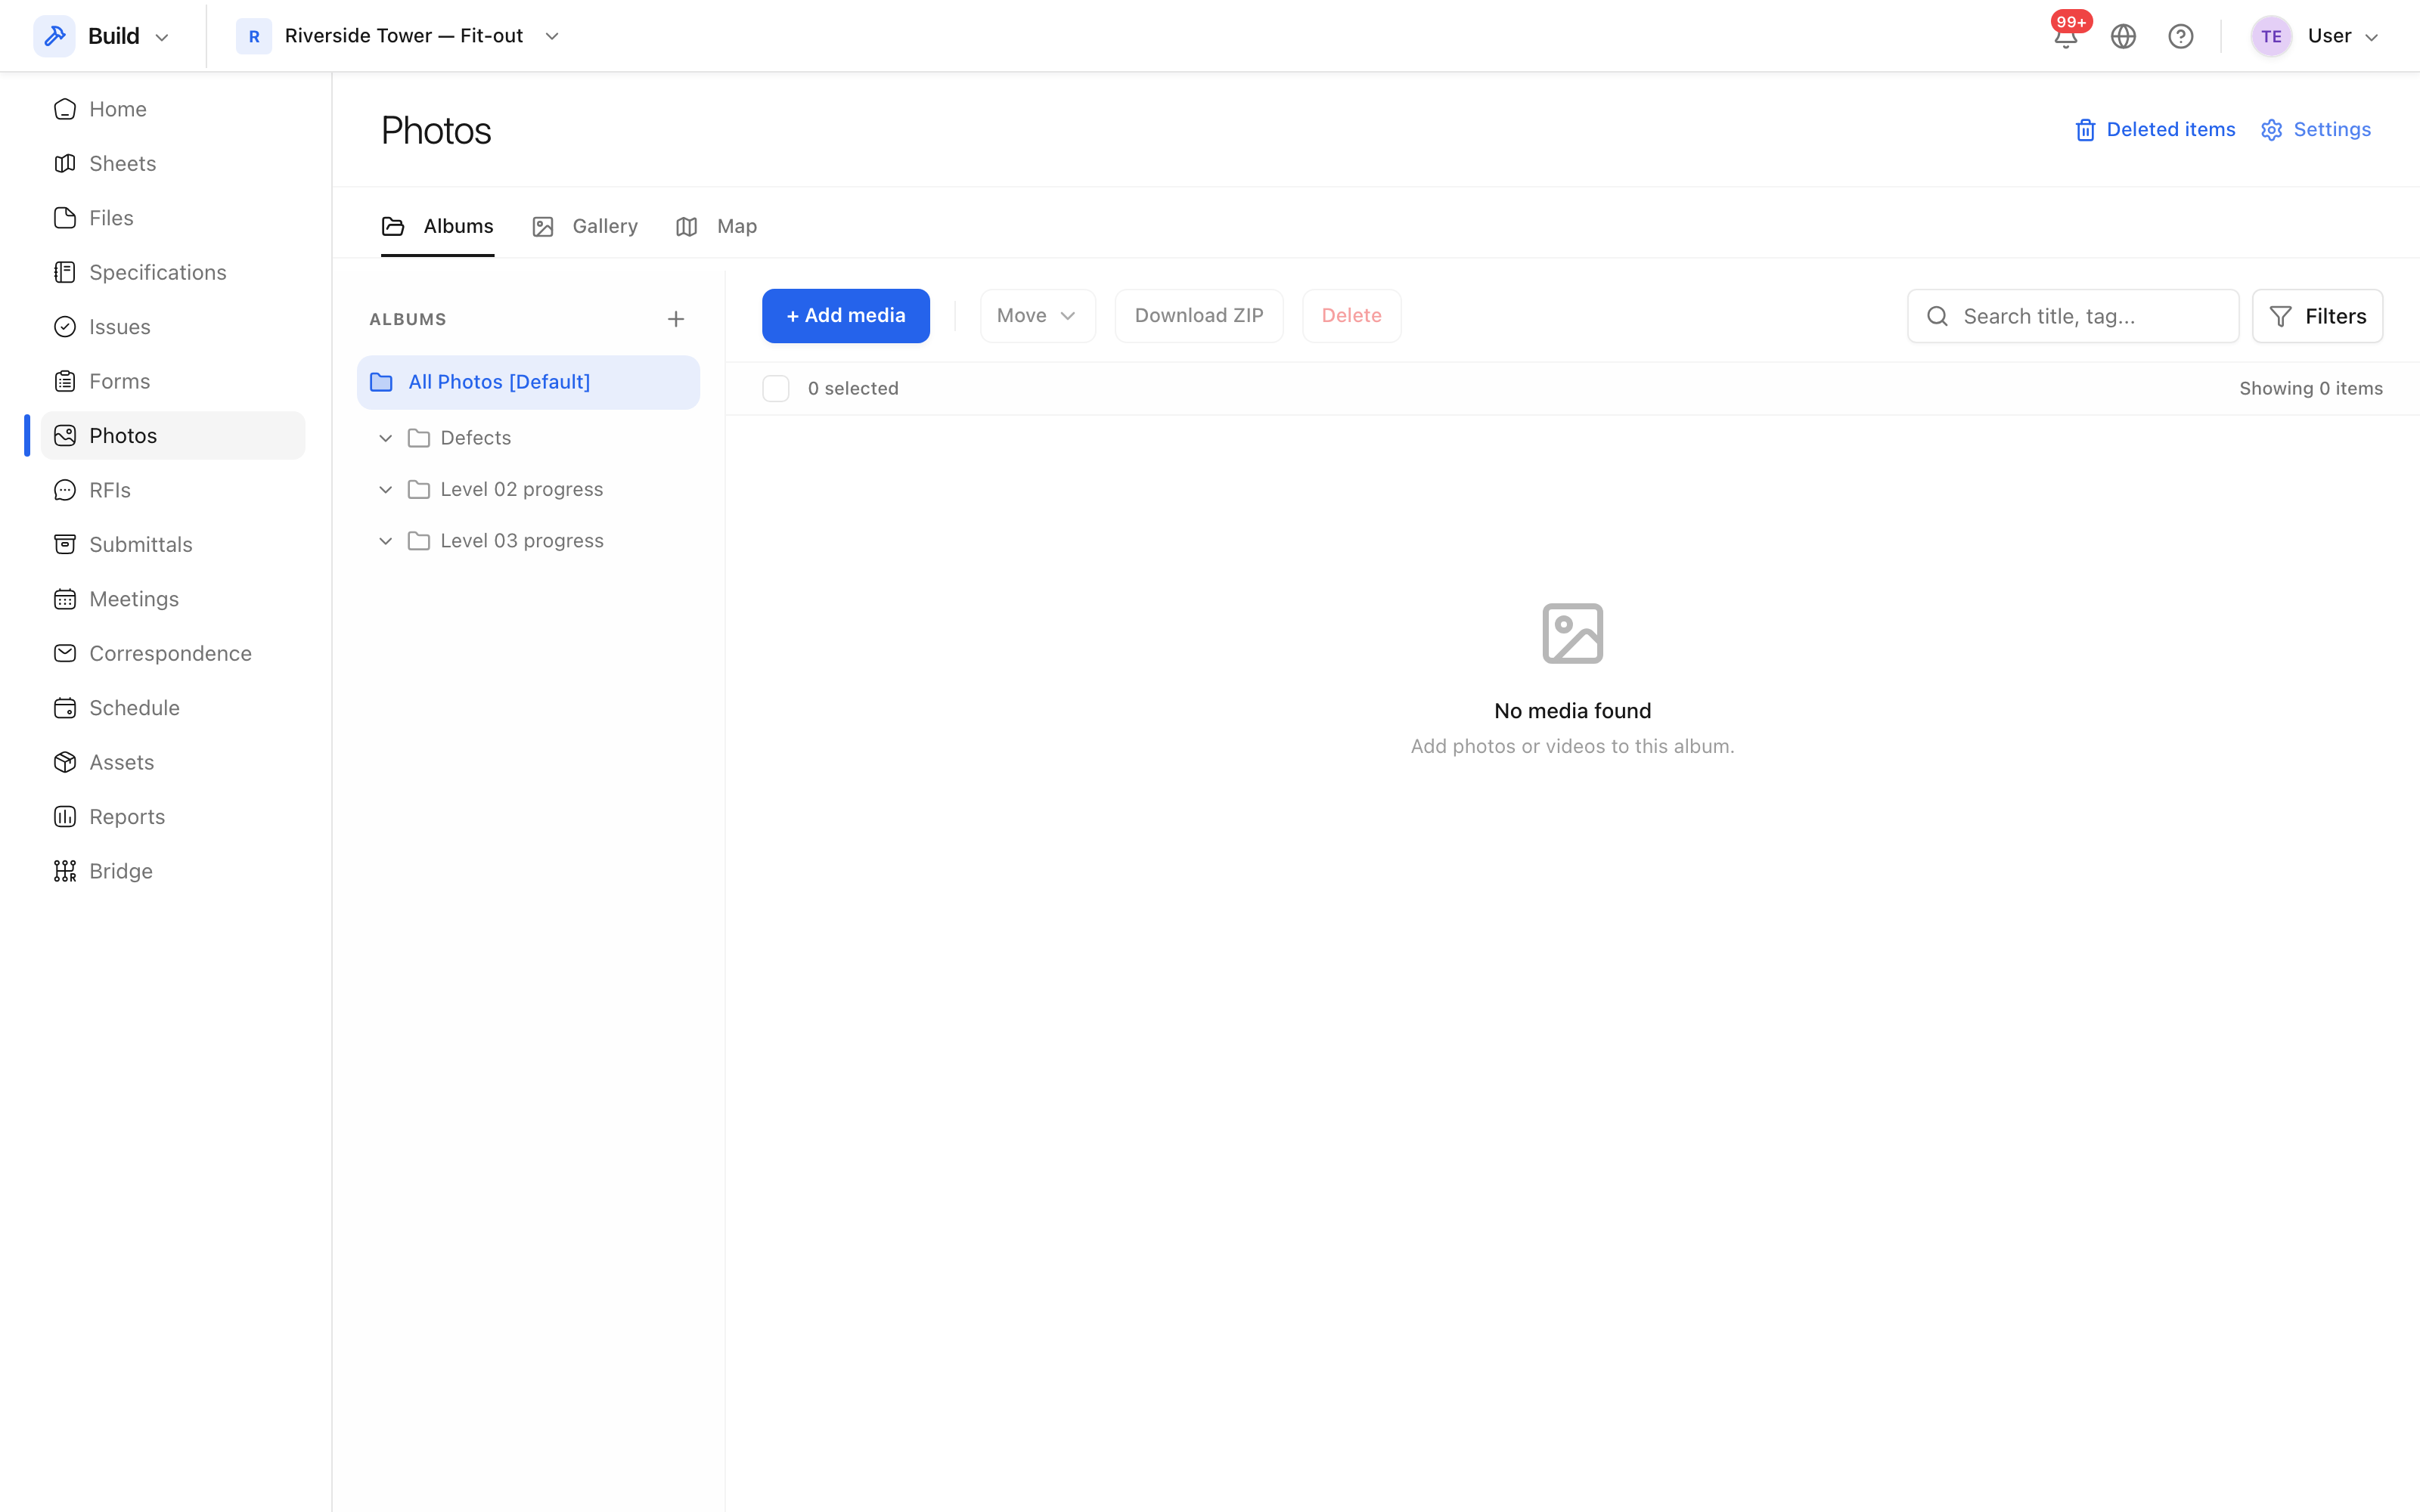The width and height of the screenshot is (2420, 1512).
Task: Switch to the Gallery tab
Action: [585, 226]
